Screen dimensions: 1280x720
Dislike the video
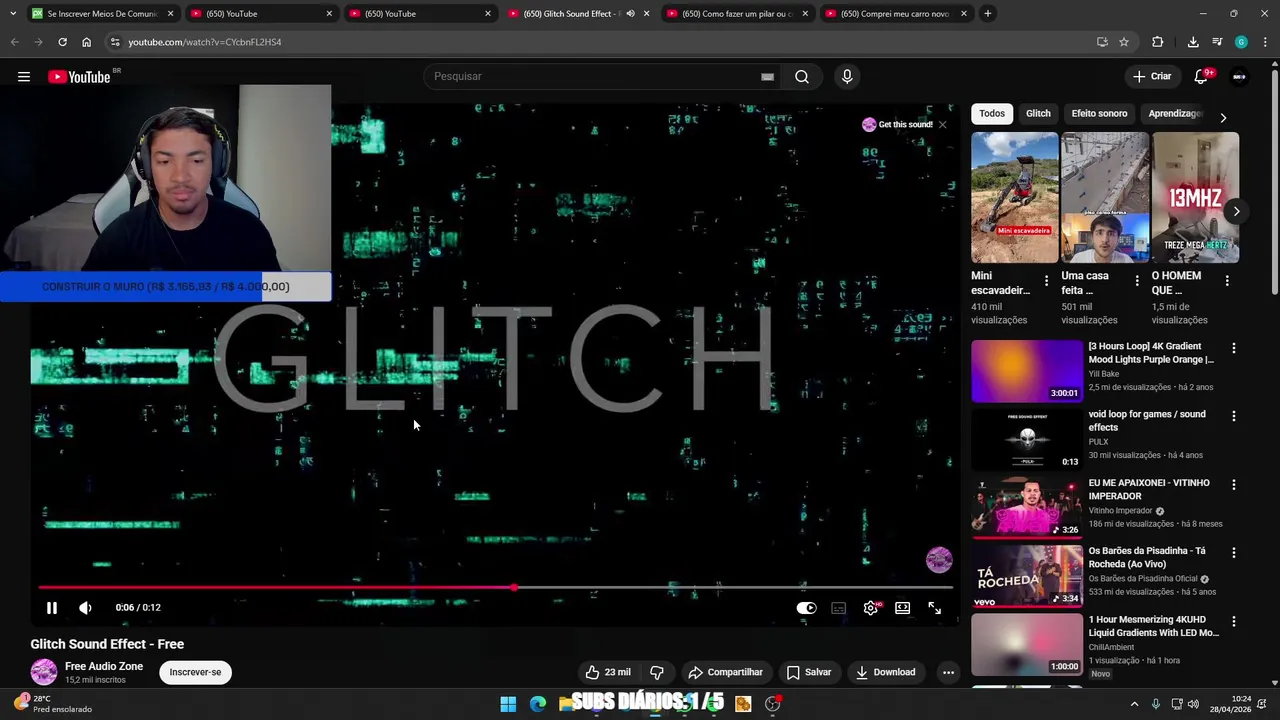pyautogui.click(x=657, y=672)
